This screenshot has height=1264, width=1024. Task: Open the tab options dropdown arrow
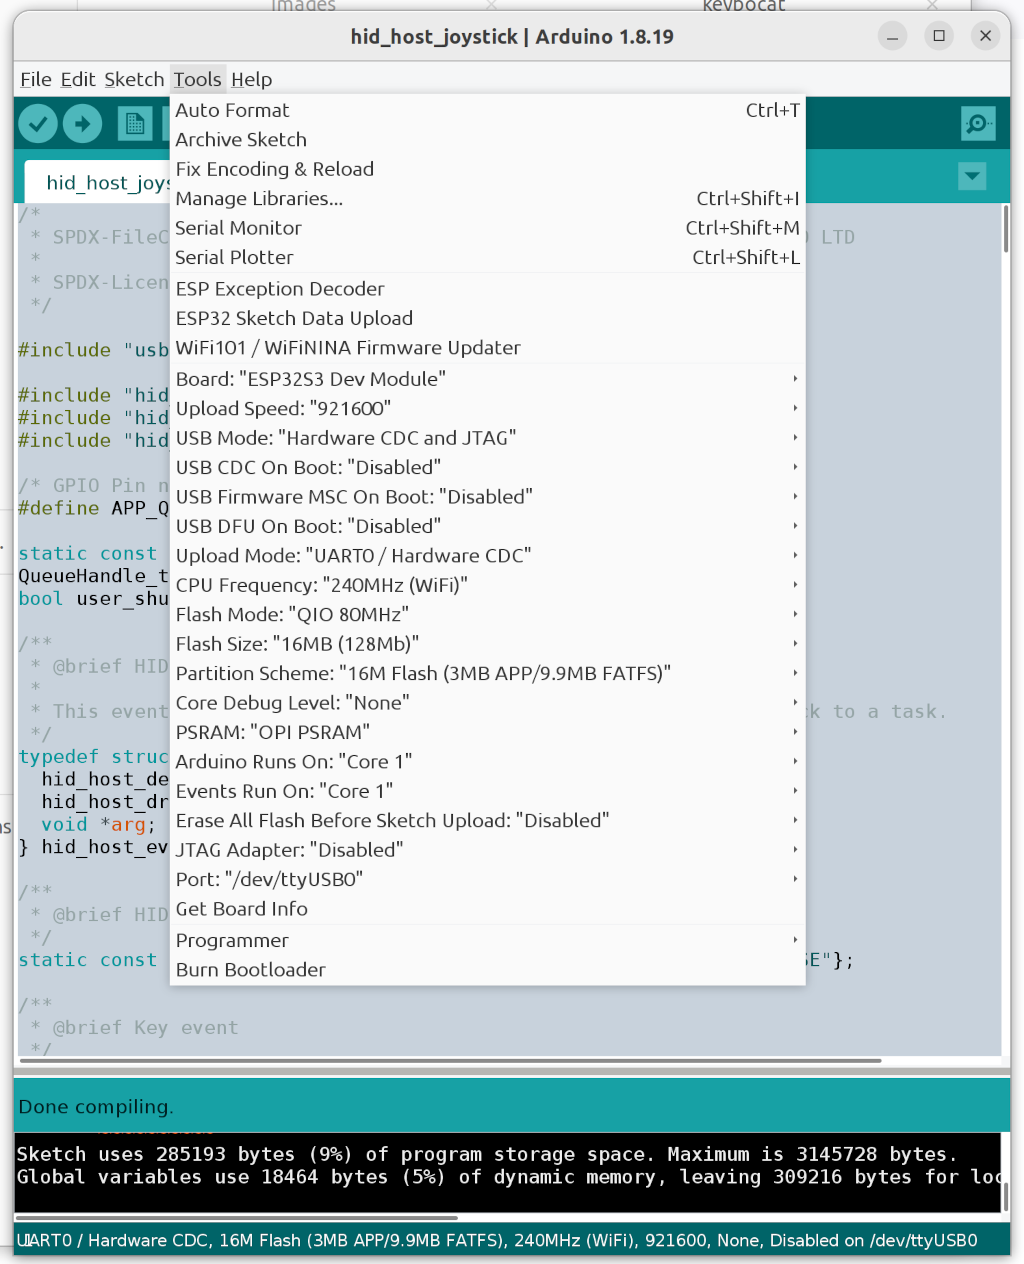click(972, 177)
